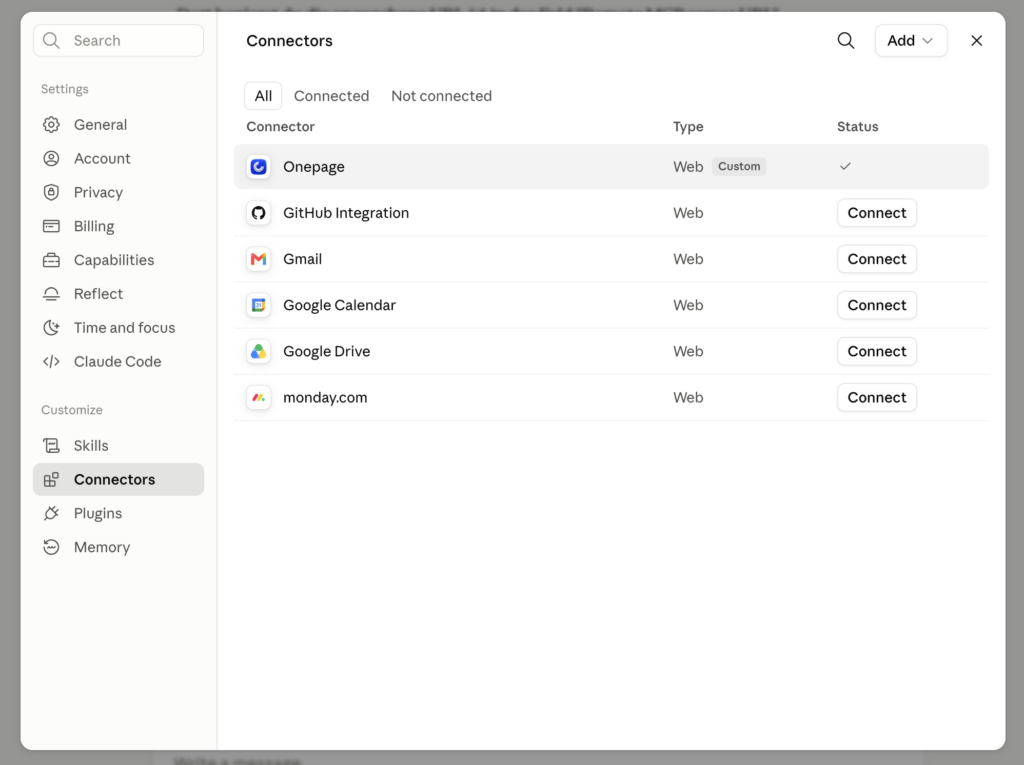This screenshot has width=1024, height=765.
Task: Click the magnifier icon in the sidebar search box
Action: (51, 41)
